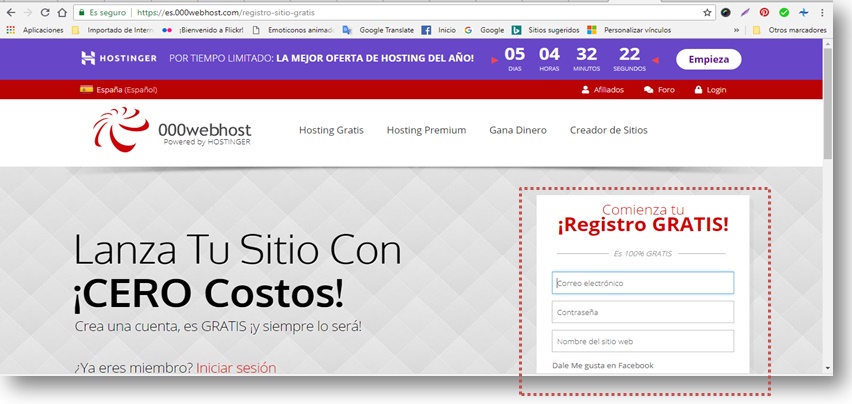Image resolution: width=852 pixels, height=404 pixels.
Task: Open the Google Translate bookmark
Action: tap(378, 30)
